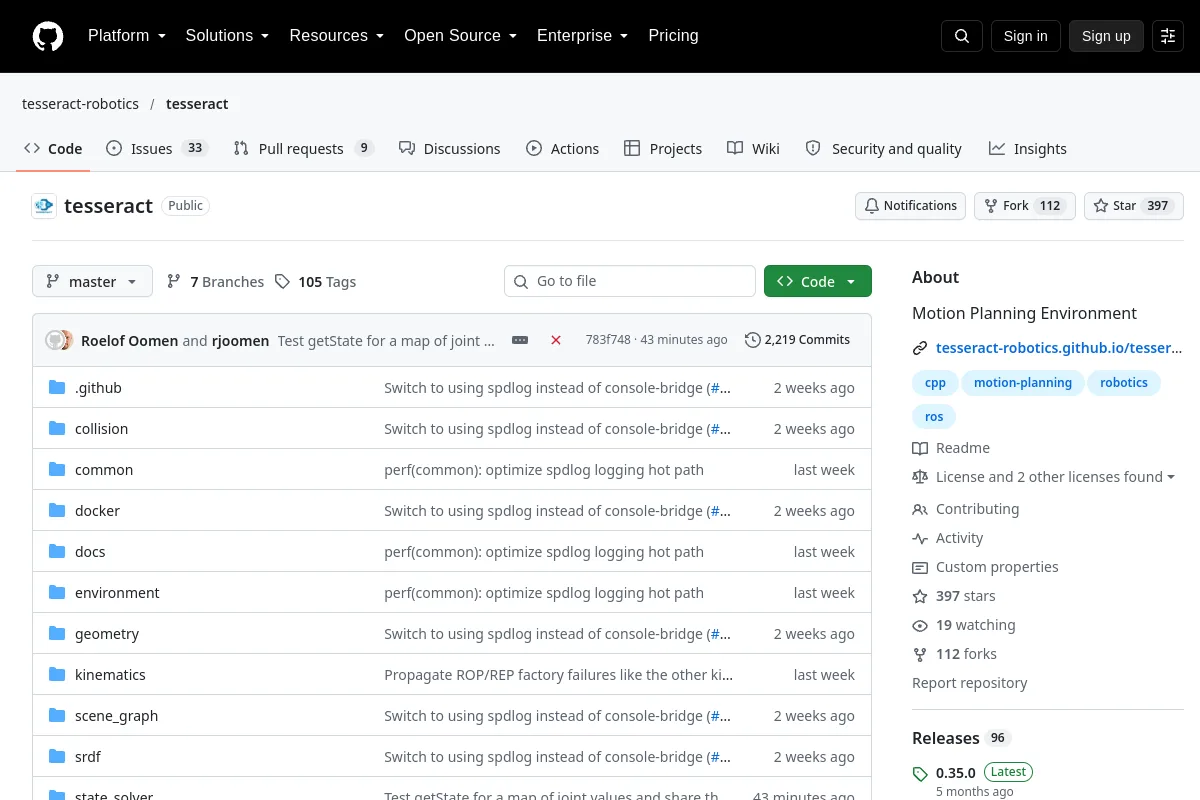Open the Pull requests tab
Viewport: 1200px width, 800px height.
(x=303, y=149)
